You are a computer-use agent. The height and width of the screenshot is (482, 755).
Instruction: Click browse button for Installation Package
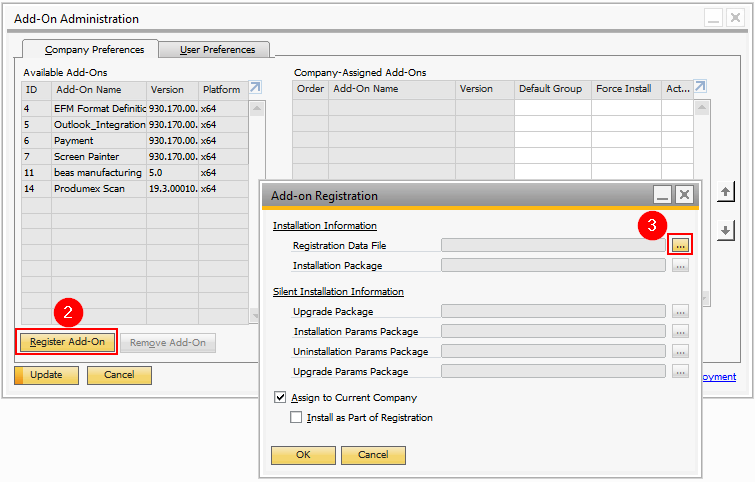[680, 266]
